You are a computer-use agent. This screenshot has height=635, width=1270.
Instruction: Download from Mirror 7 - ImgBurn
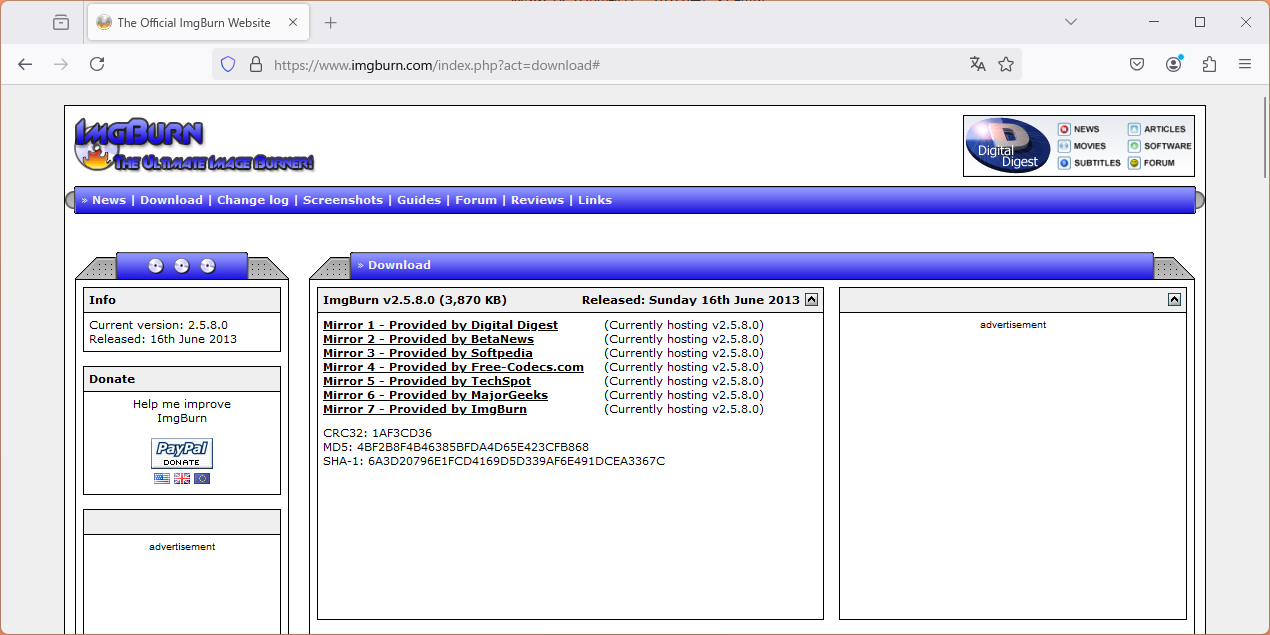click(x=425, y=409)
